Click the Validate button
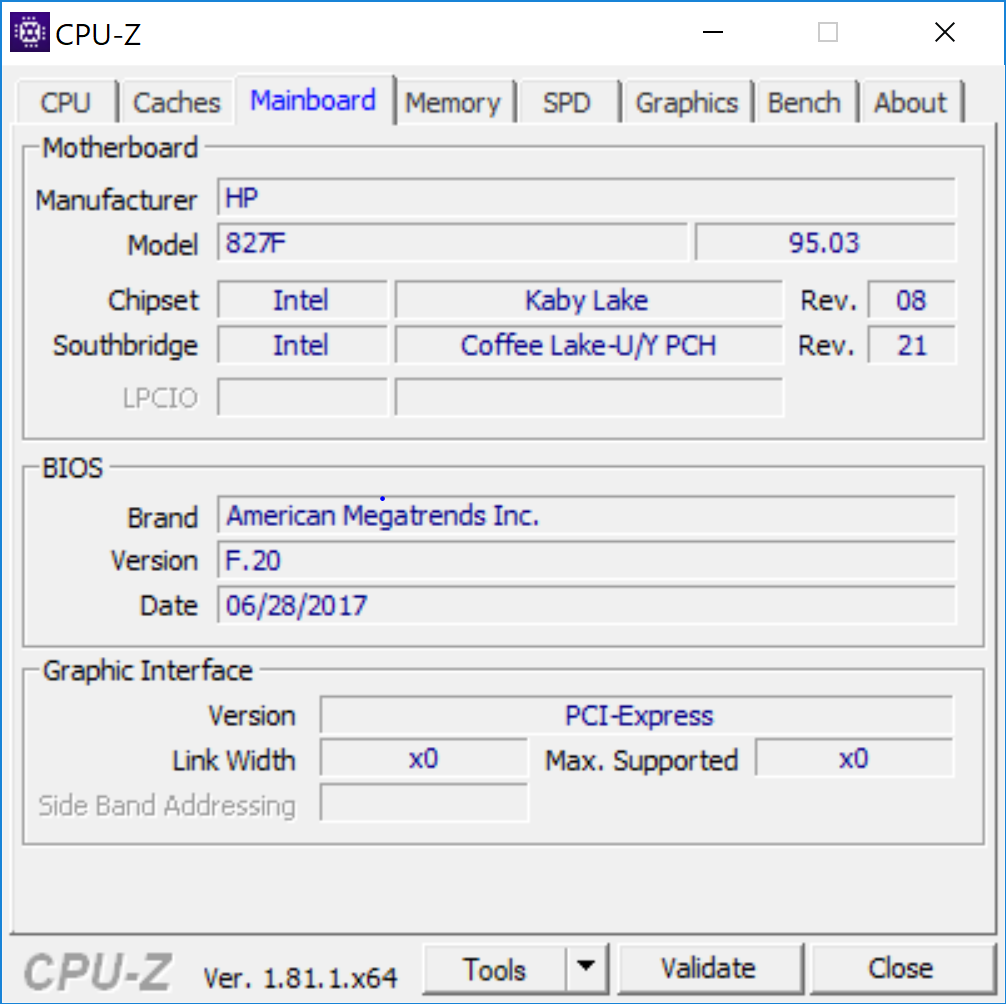This screenshot has height=1004, width=1006. point(709,969)
